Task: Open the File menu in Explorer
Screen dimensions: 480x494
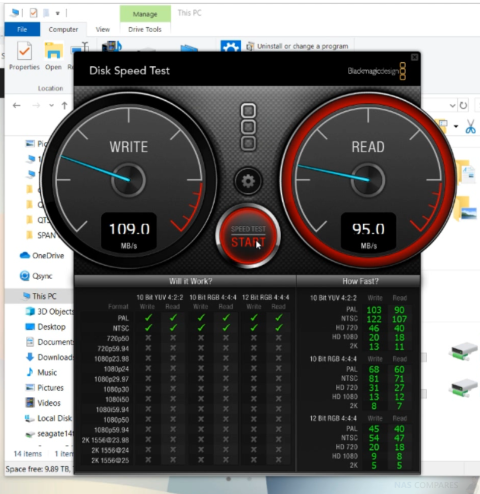Action: (x=22, y=29)
